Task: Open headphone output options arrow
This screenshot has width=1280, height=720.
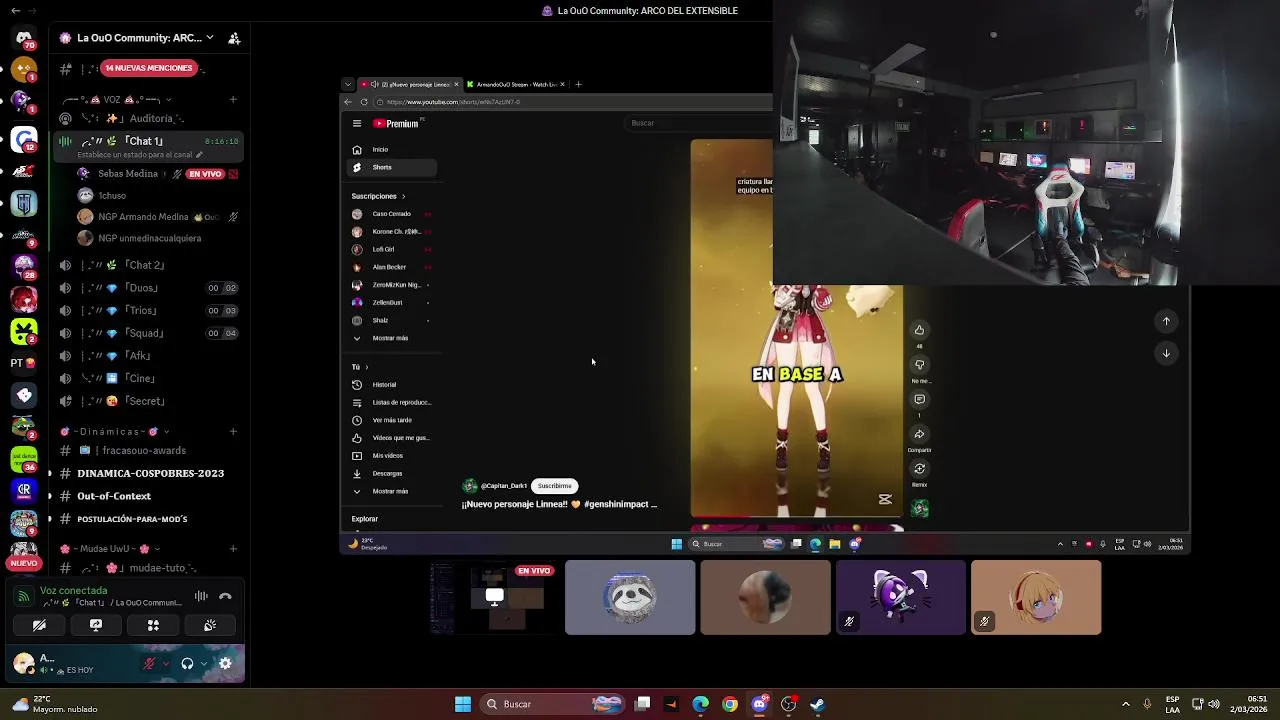Action: click(203, 663)
